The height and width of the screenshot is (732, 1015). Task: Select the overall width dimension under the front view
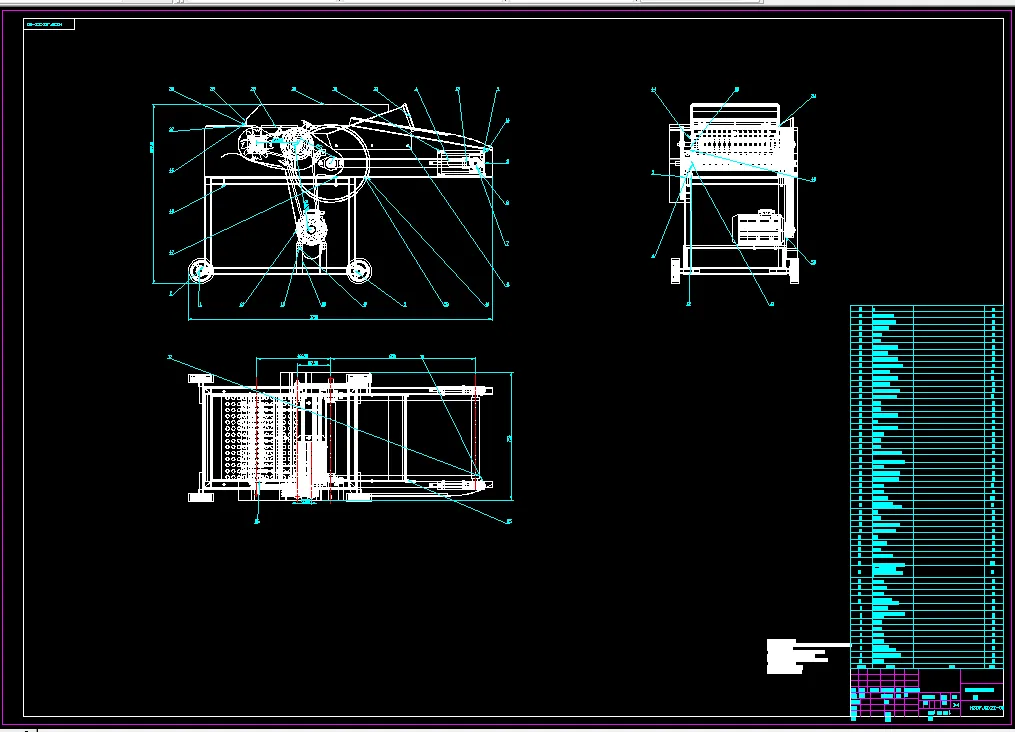340,317
